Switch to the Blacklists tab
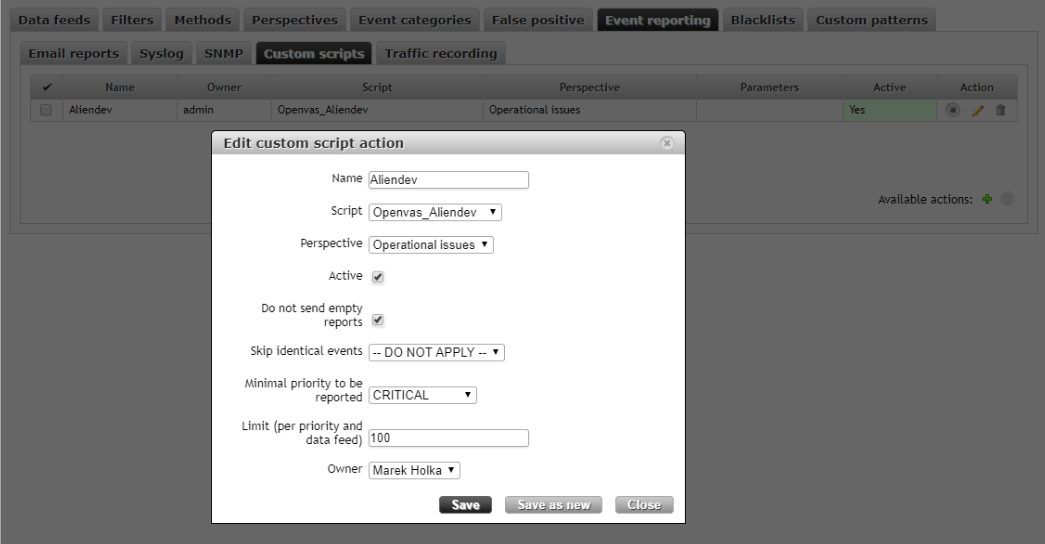 pos(761,20)
